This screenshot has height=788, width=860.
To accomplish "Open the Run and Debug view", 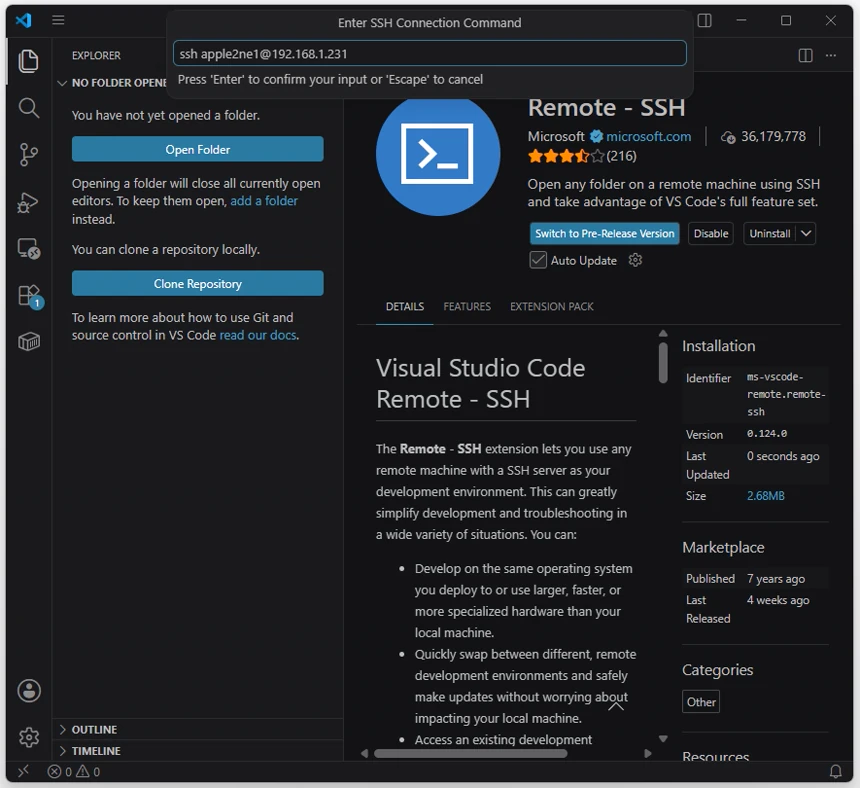I will [29, 202].
